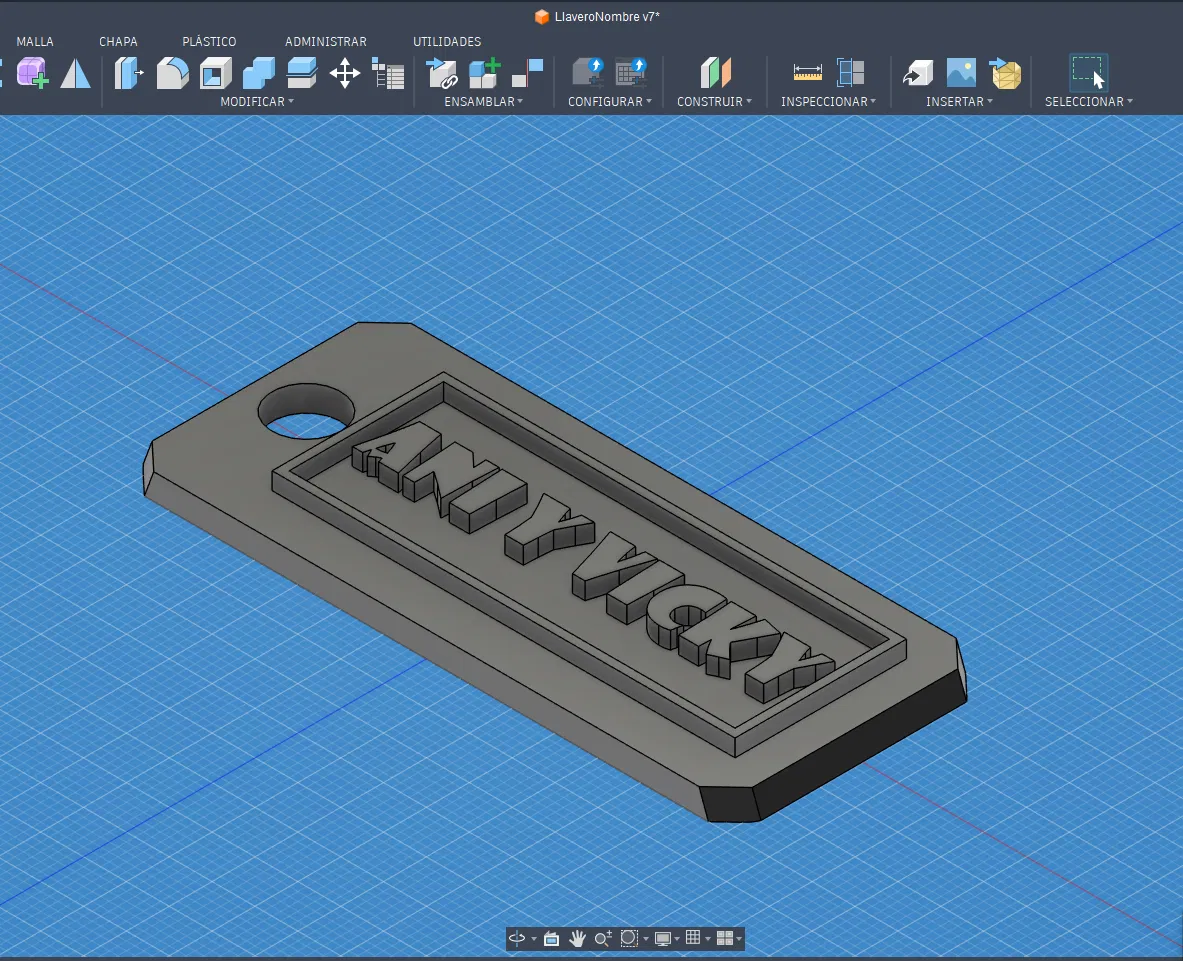Activate the Shell tool icon
This screenshot has width=1183, height=961.
[215, 73]
